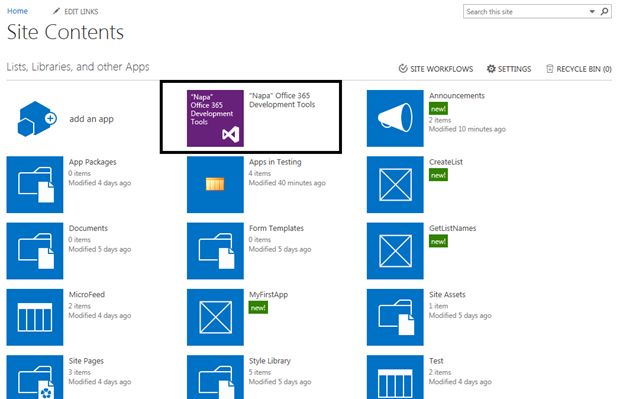
Task: Click the Form Templates title link
Action: coord(276,228)
